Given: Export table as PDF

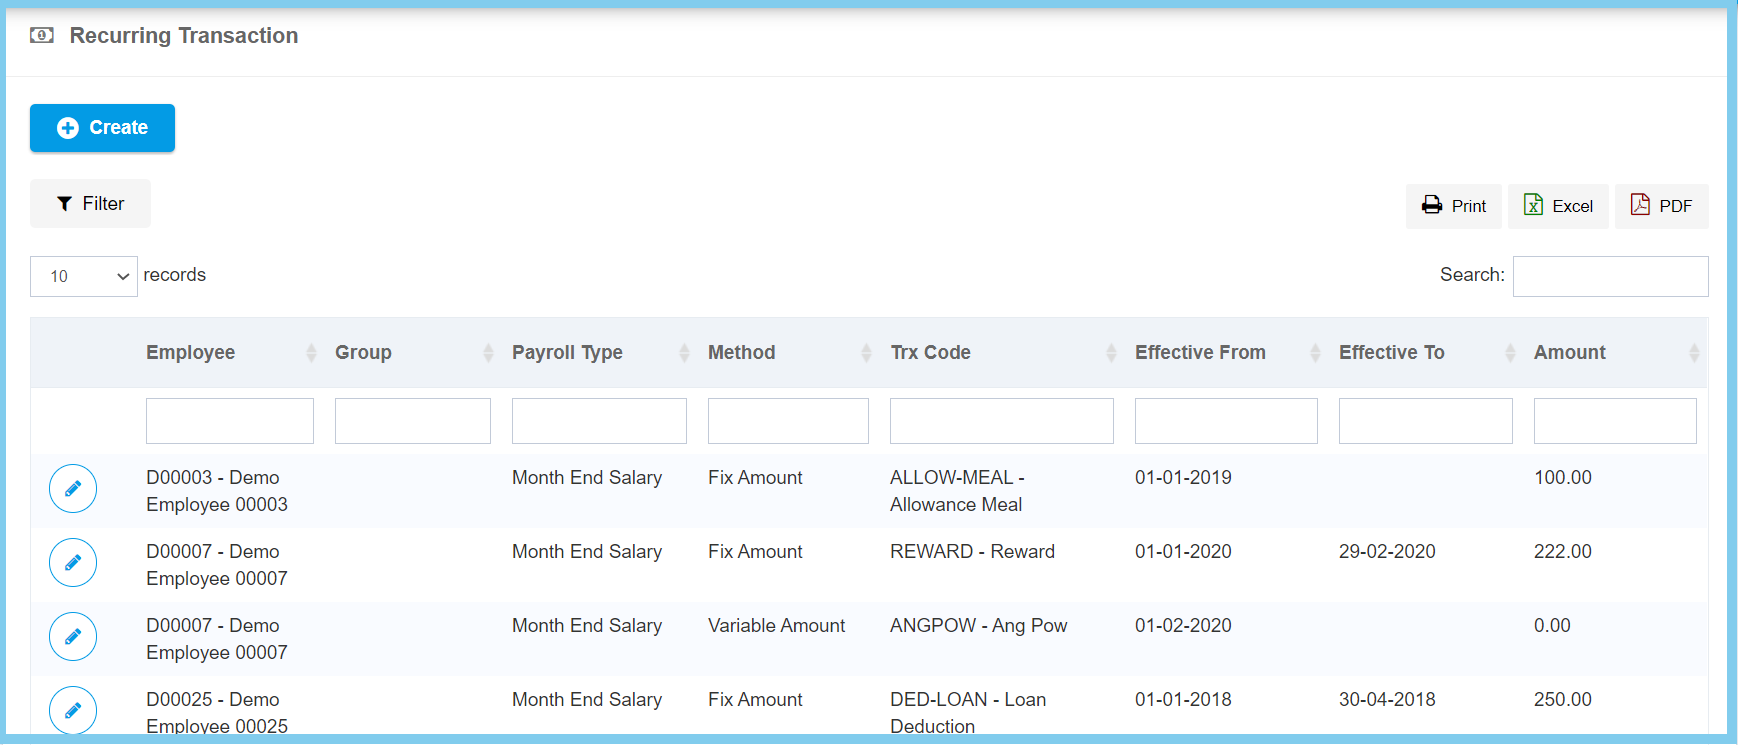Looking at the screenshot, I should [x=1661, y=206].
